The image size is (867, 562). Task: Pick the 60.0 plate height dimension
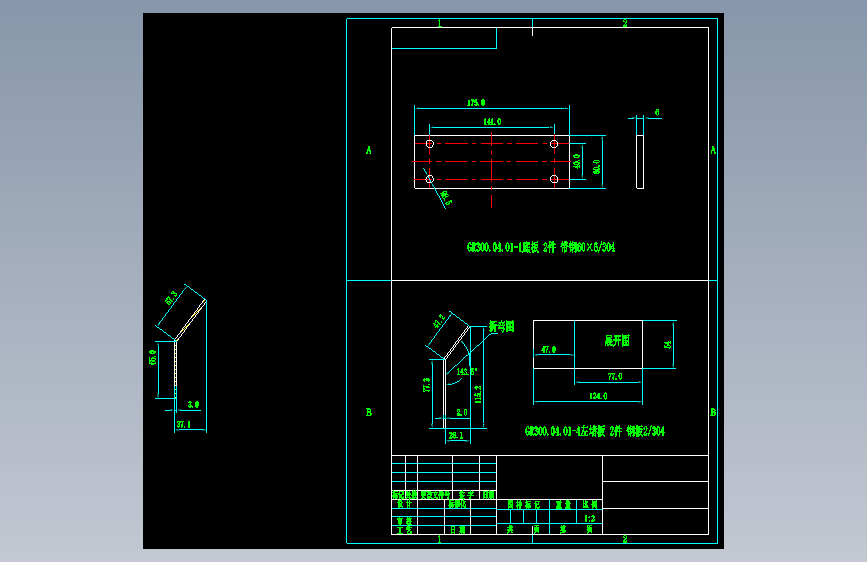coord(597,166)
